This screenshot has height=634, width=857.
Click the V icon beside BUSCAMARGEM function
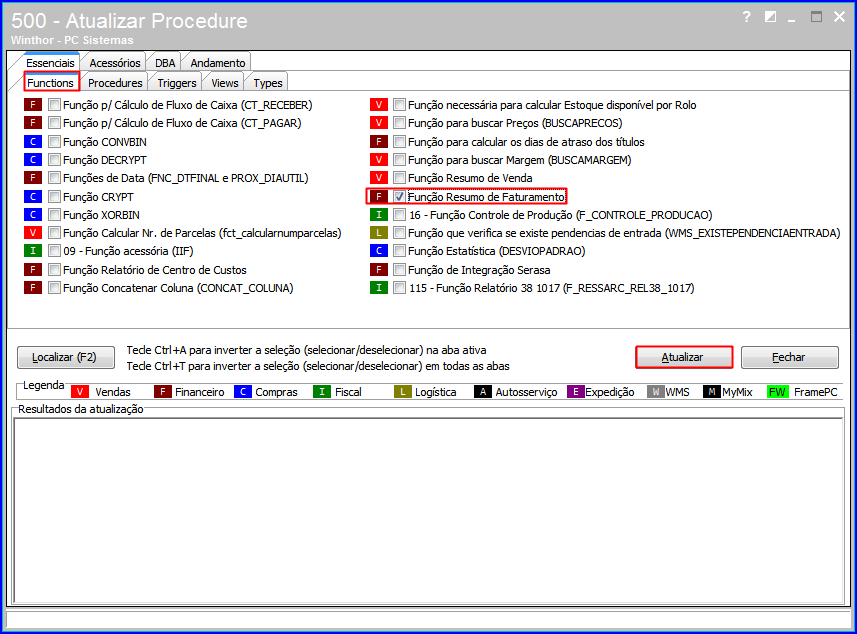[379, 160]
